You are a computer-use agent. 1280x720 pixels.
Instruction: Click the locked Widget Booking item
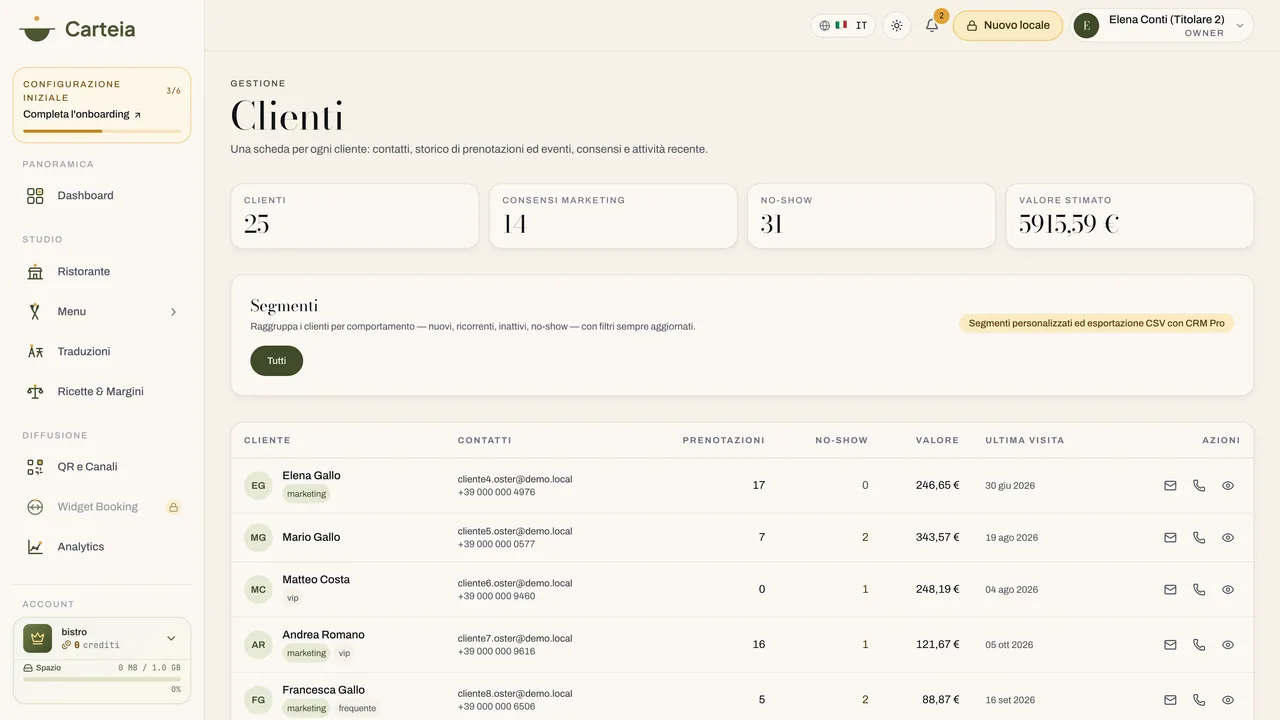(x=102, y=507)
